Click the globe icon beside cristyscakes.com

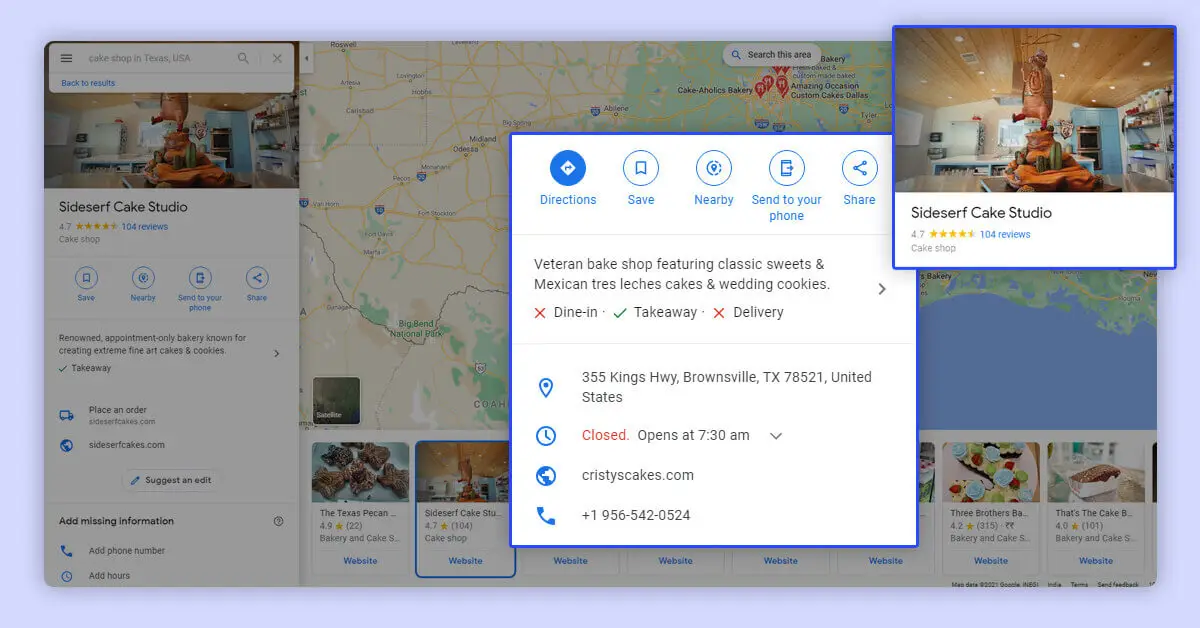click(x=546, y=476)
